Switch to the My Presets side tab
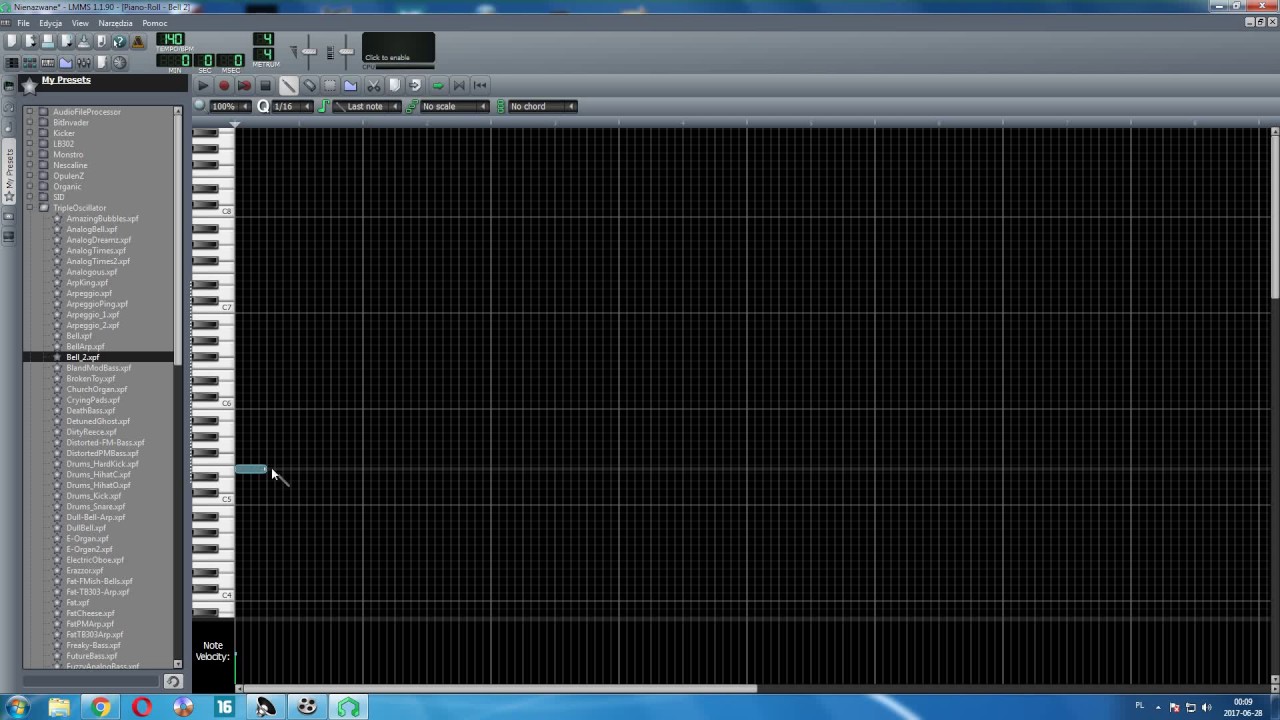 [x=9, y=171]
